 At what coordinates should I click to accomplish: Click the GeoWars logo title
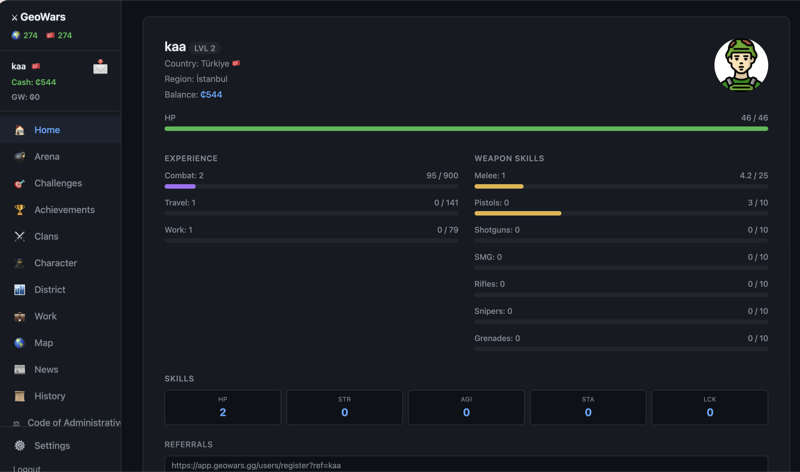(x=42, y=17)
